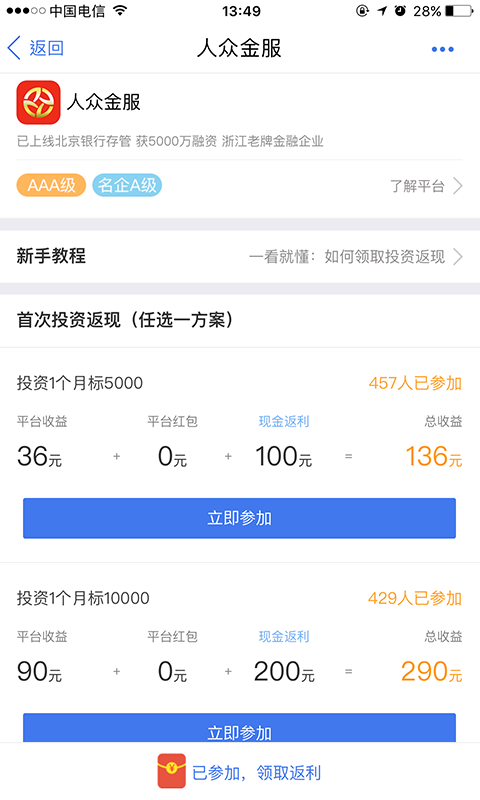Tap the back chevron icon
The width and height of the screenshot is (480, 800).
click(x=14, y=48)
